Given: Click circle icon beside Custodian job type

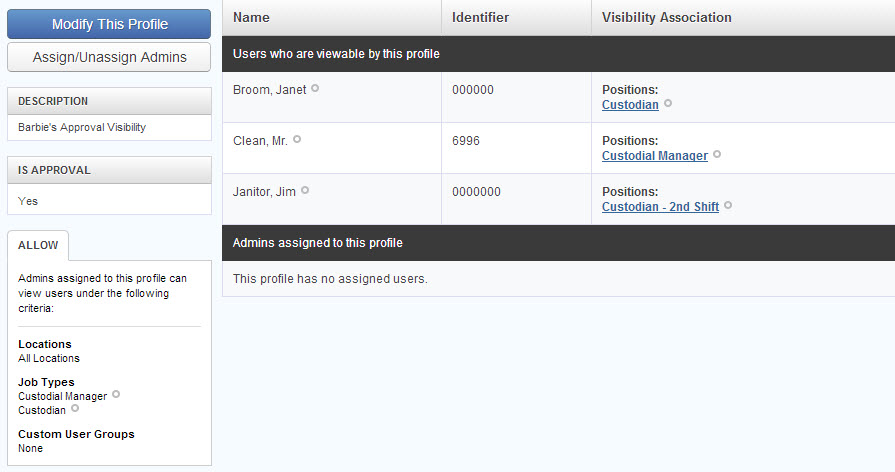Looking at the screenshot, I should (x=75, y=409).
